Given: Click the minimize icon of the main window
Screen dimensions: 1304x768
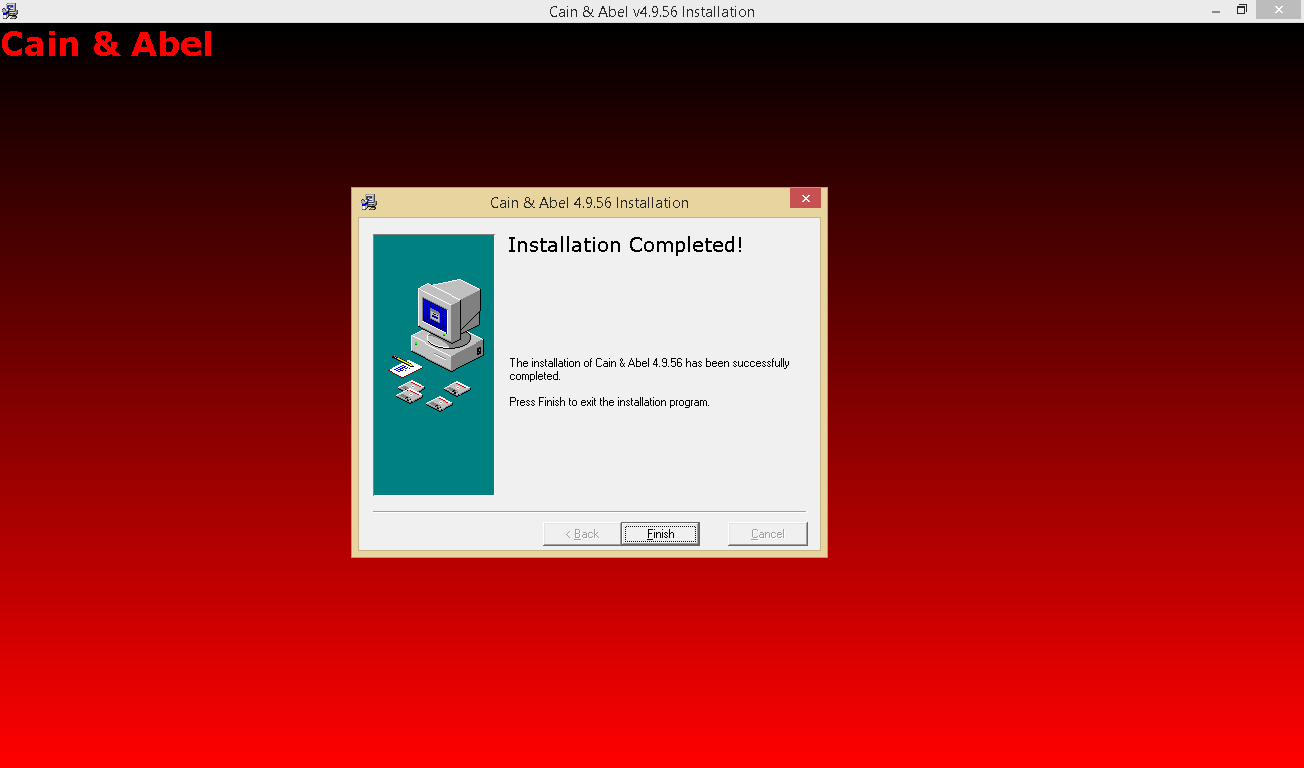Looking at the screenshot, I should (x=1214, y=10).
